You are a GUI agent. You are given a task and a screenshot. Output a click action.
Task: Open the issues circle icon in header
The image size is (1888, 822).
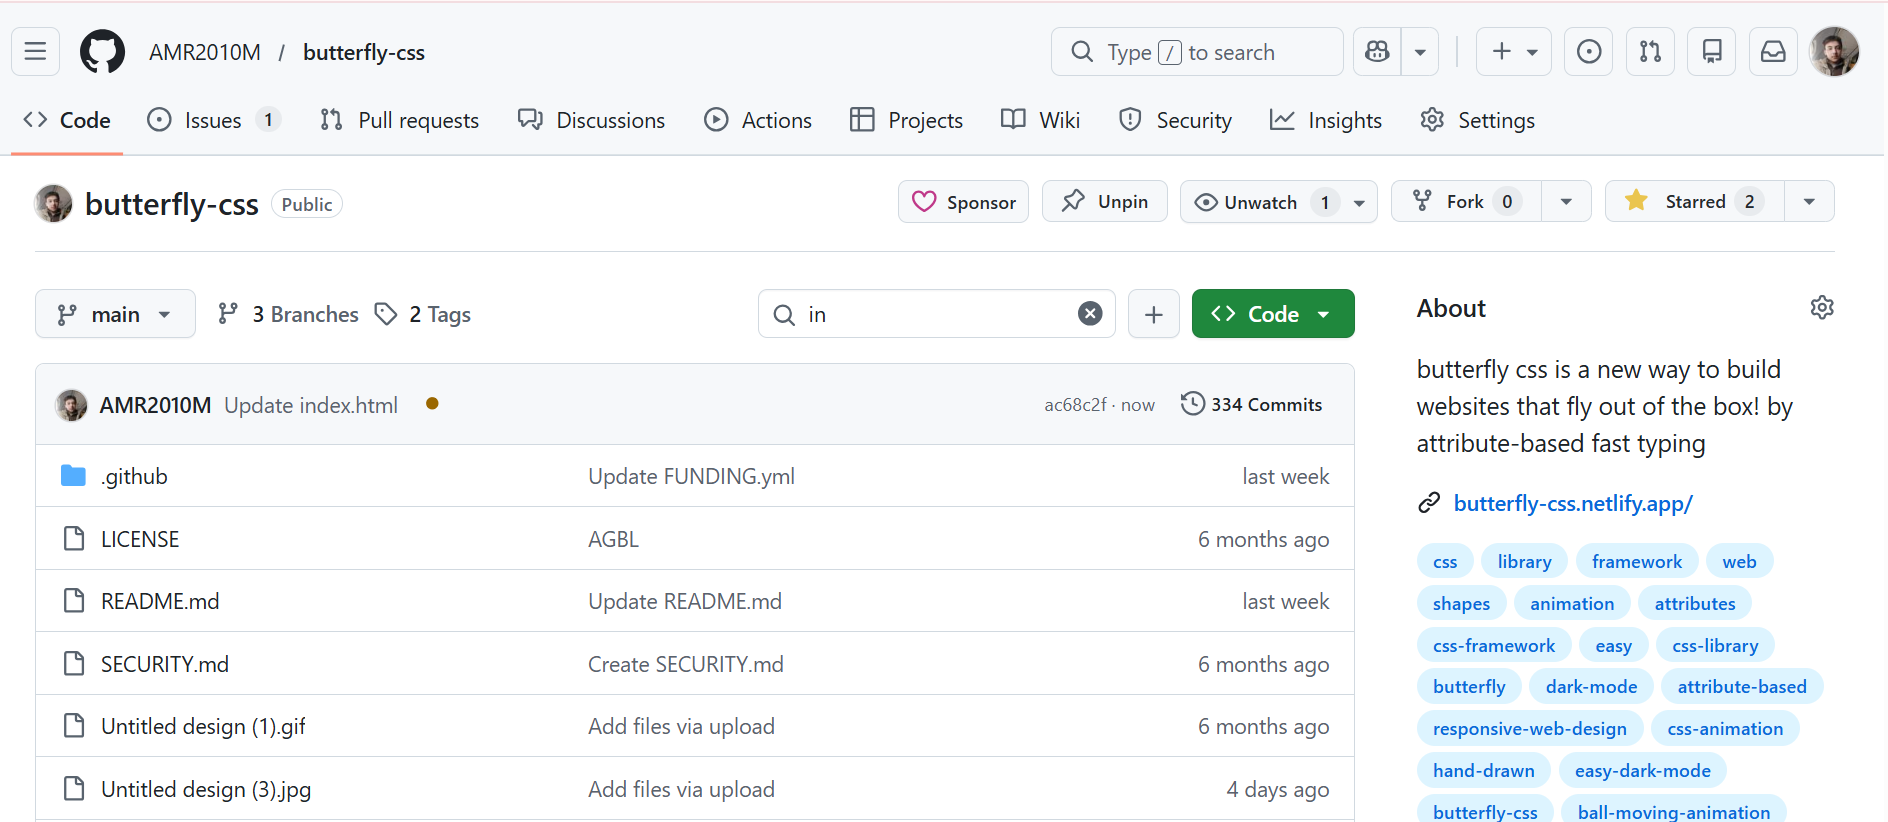click(x=1588, y=51)
